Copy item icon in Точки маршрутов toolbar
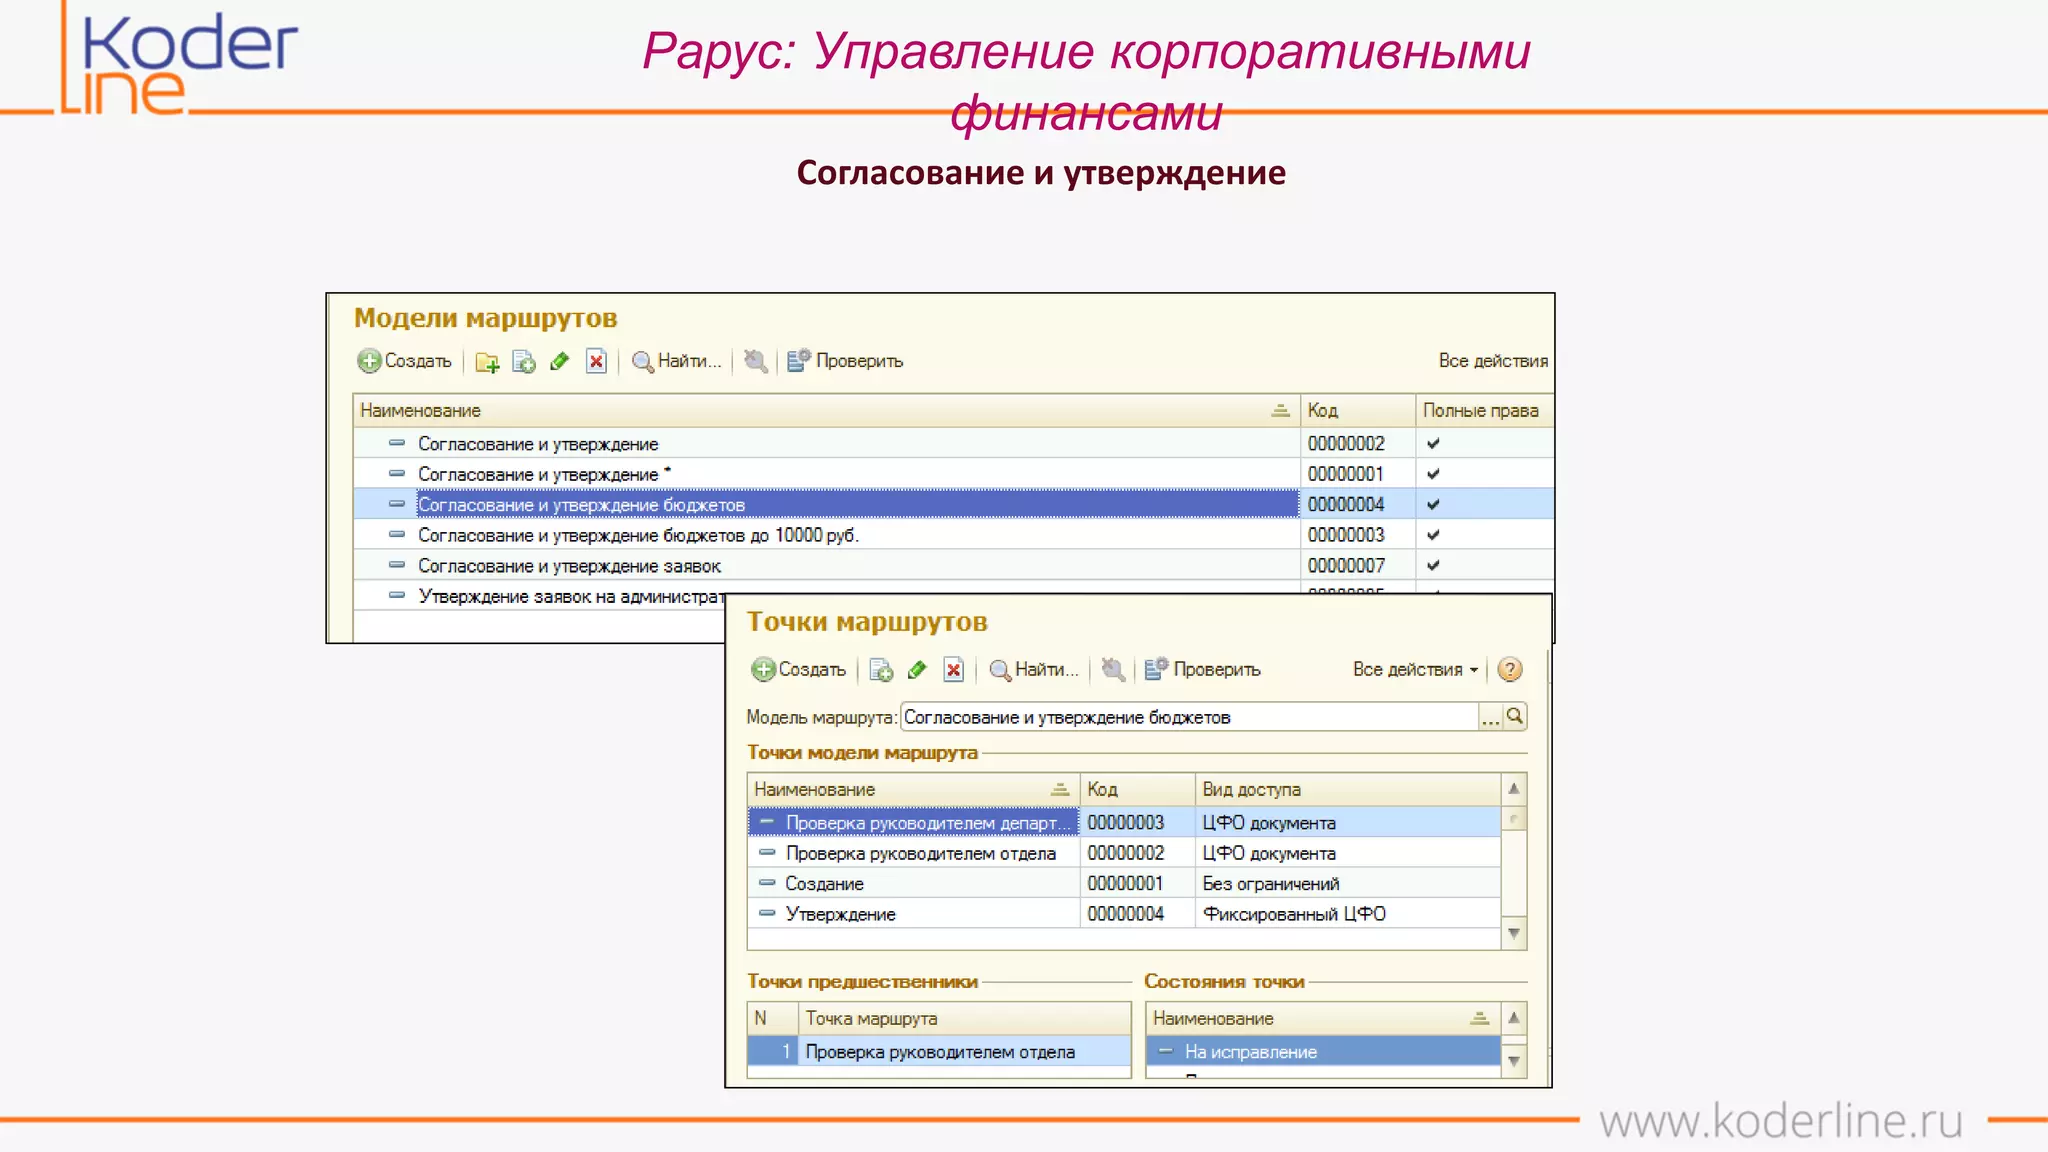 coord(881,670)
